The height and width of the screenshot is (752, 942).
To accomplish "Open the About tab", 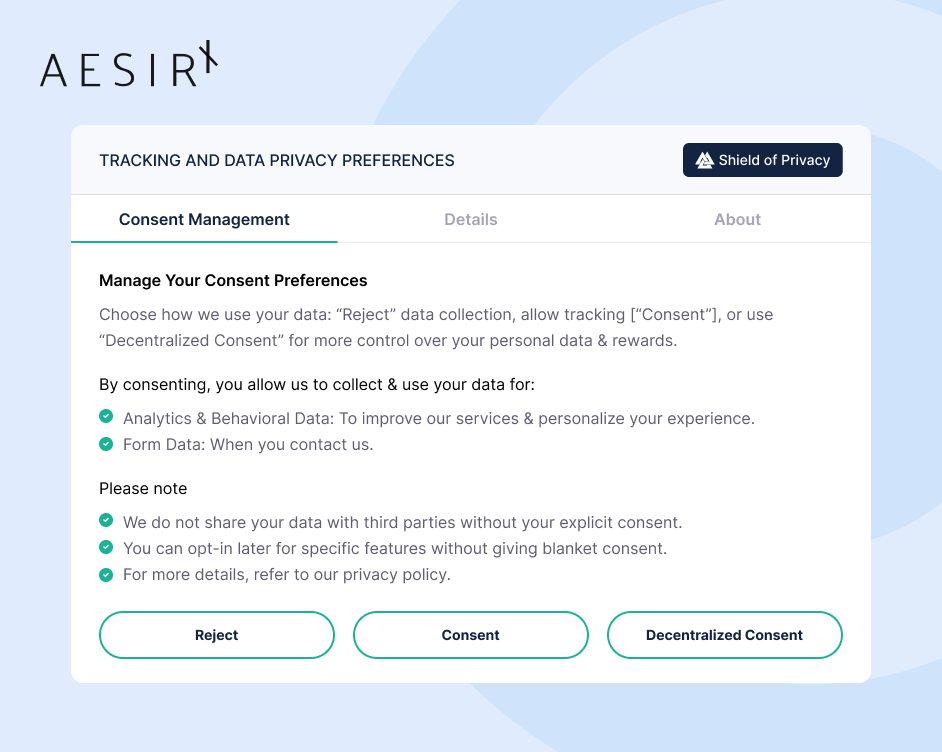I will [x=737, y=219].
